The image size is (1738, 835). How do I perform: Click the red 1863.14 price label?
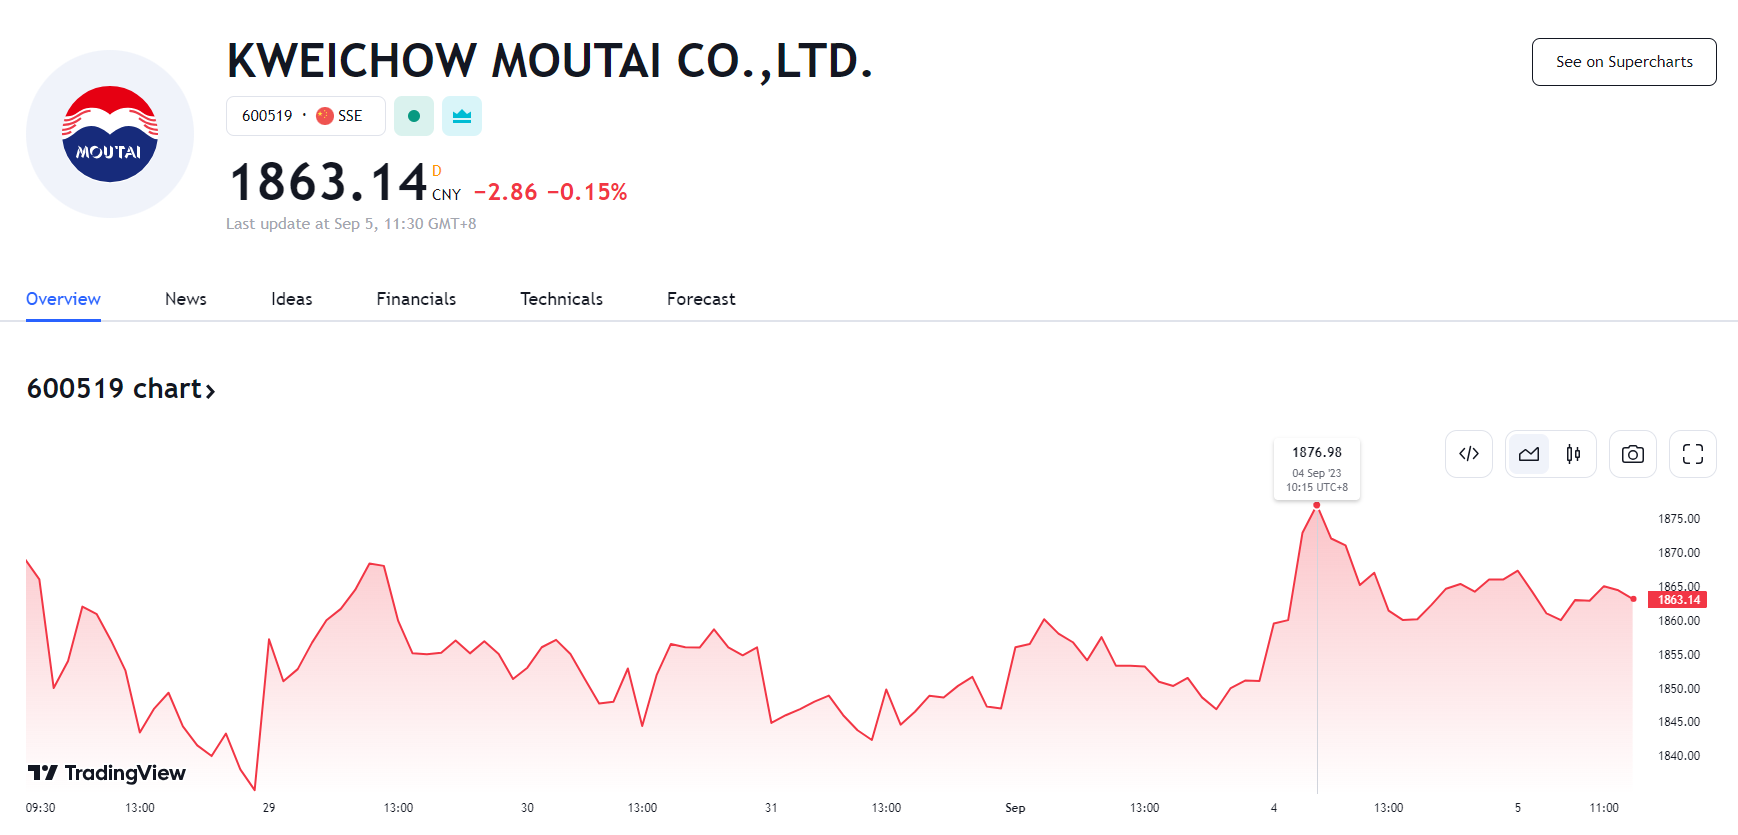(x=1678, y=600)
